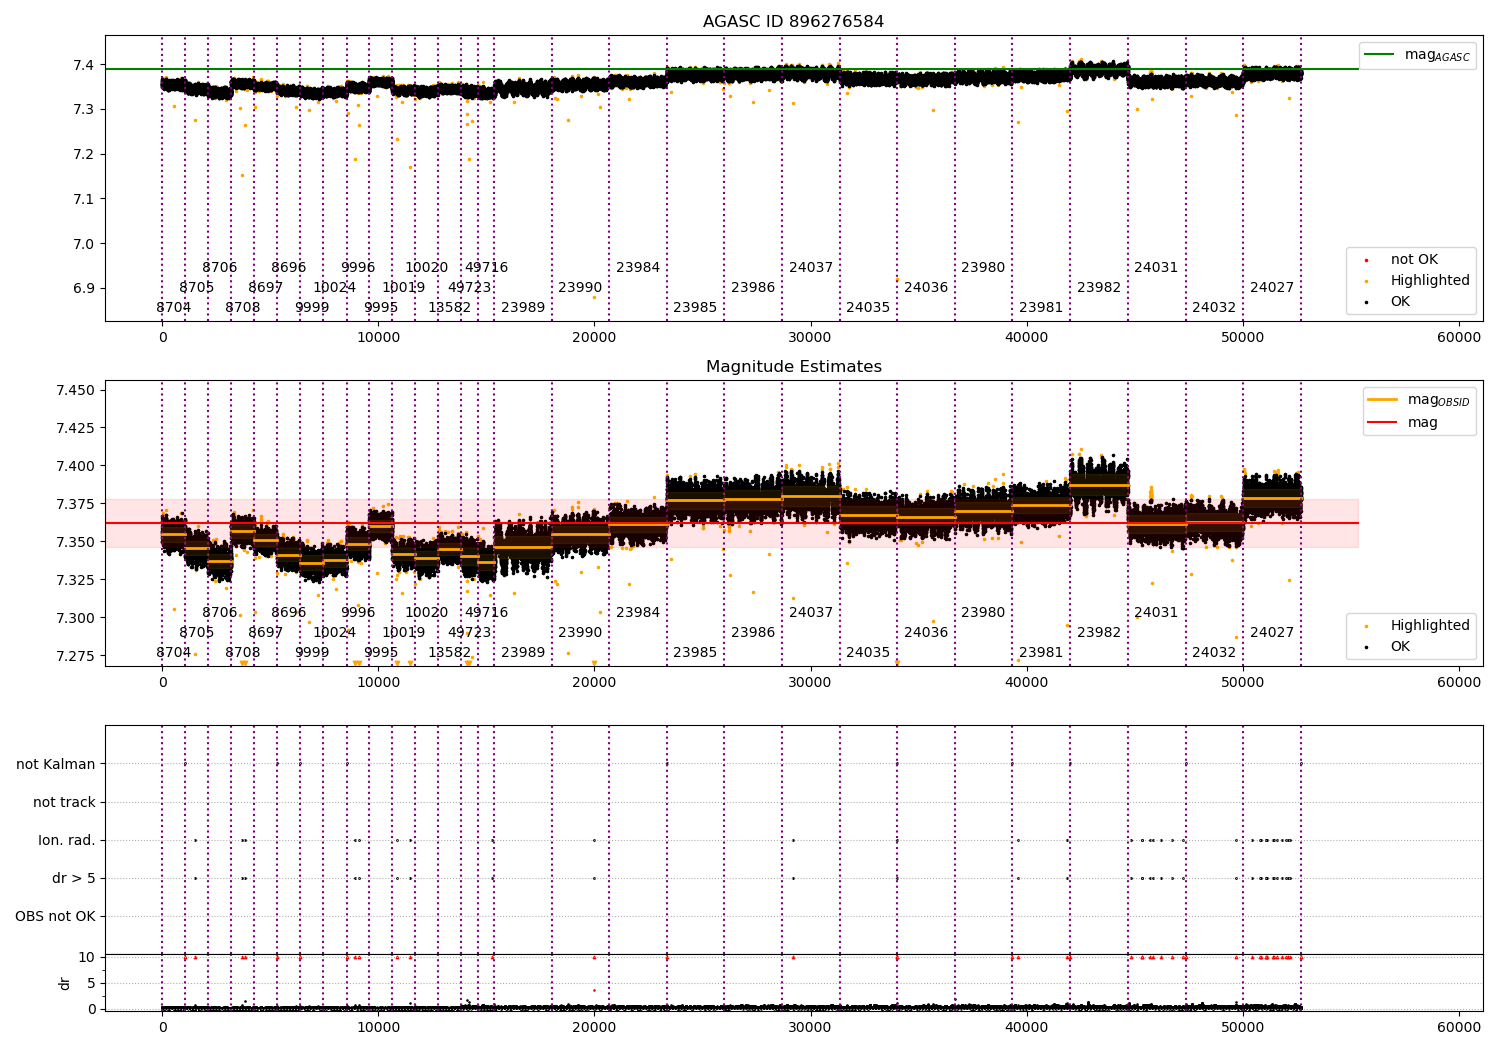Screen dimensions: 1500x1050
Task: Click OBSID 8704 label in top plot
Action: point(173,308)
